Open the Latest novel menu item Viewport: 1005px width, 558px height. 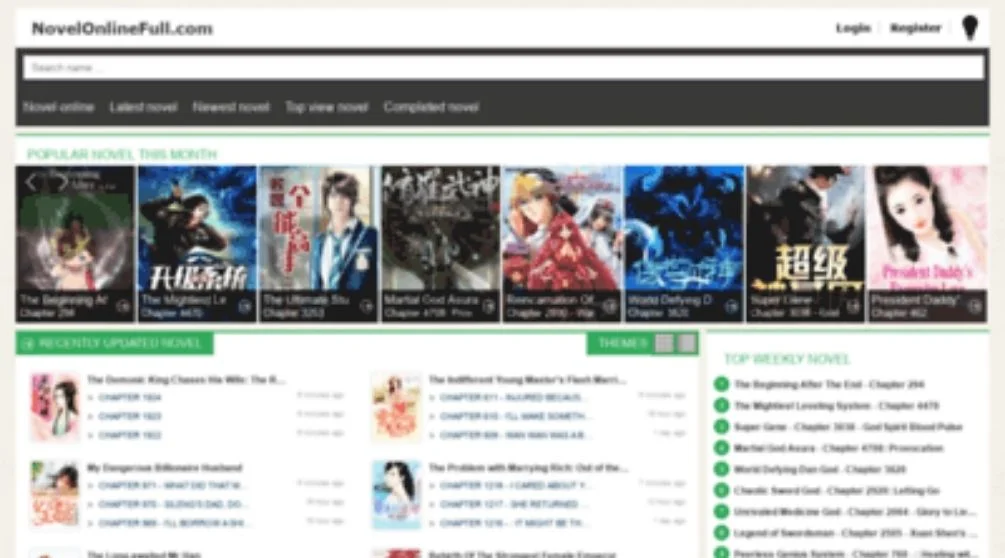coord(144,107)
